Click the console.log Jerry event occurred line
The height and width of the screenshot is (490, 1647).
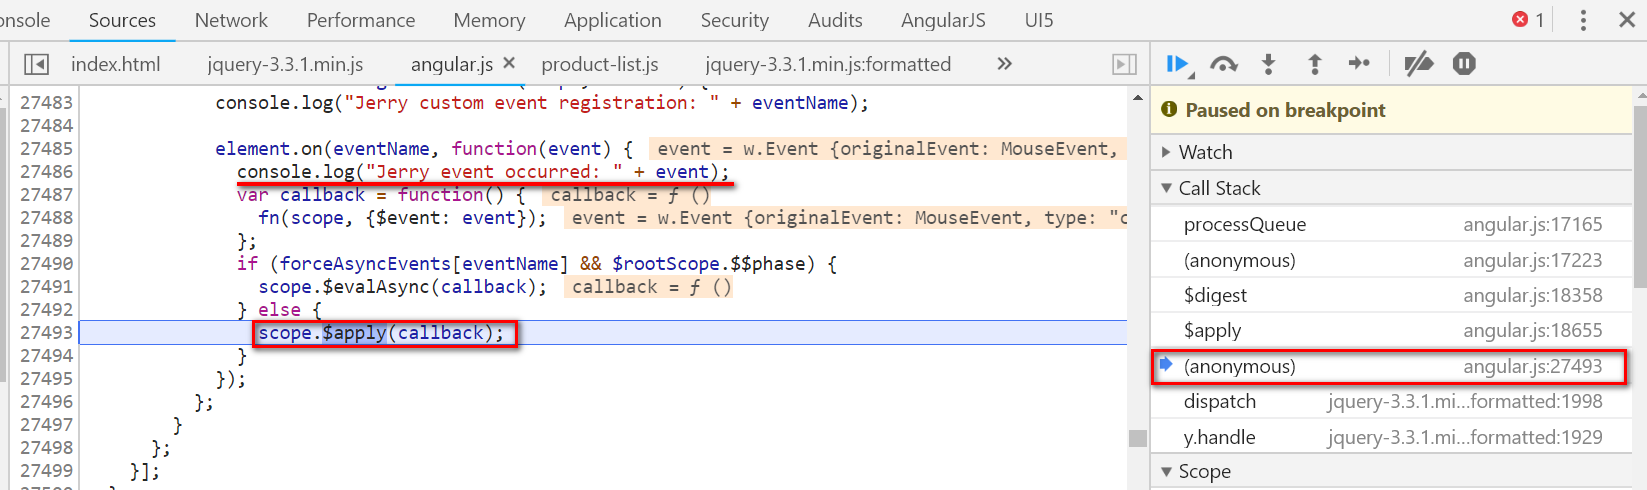[483, 172]
